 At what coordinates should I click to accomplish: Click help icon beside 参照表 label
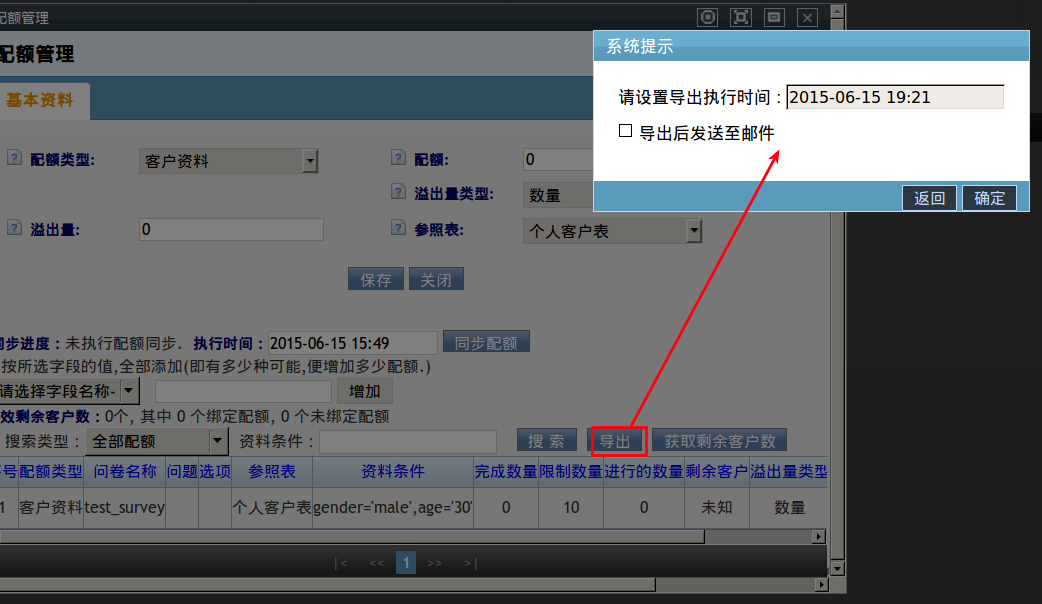pyautogui.click(x=398, y=228)
